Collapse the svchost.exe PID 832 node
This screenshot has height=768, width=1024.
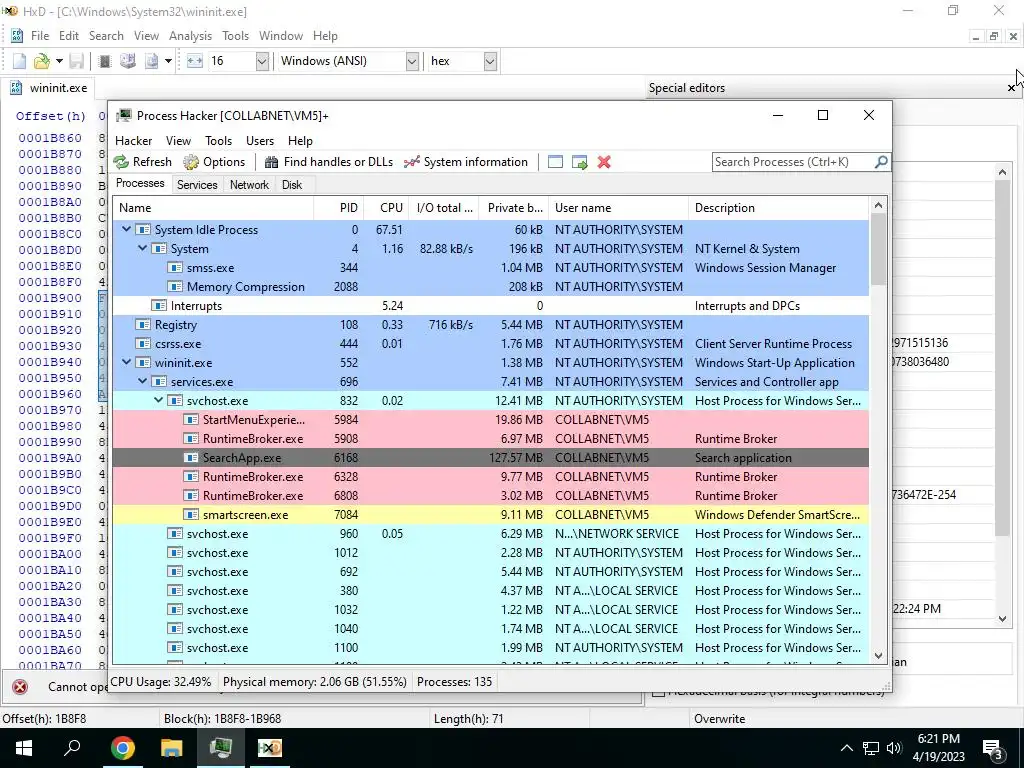[159, 400]
